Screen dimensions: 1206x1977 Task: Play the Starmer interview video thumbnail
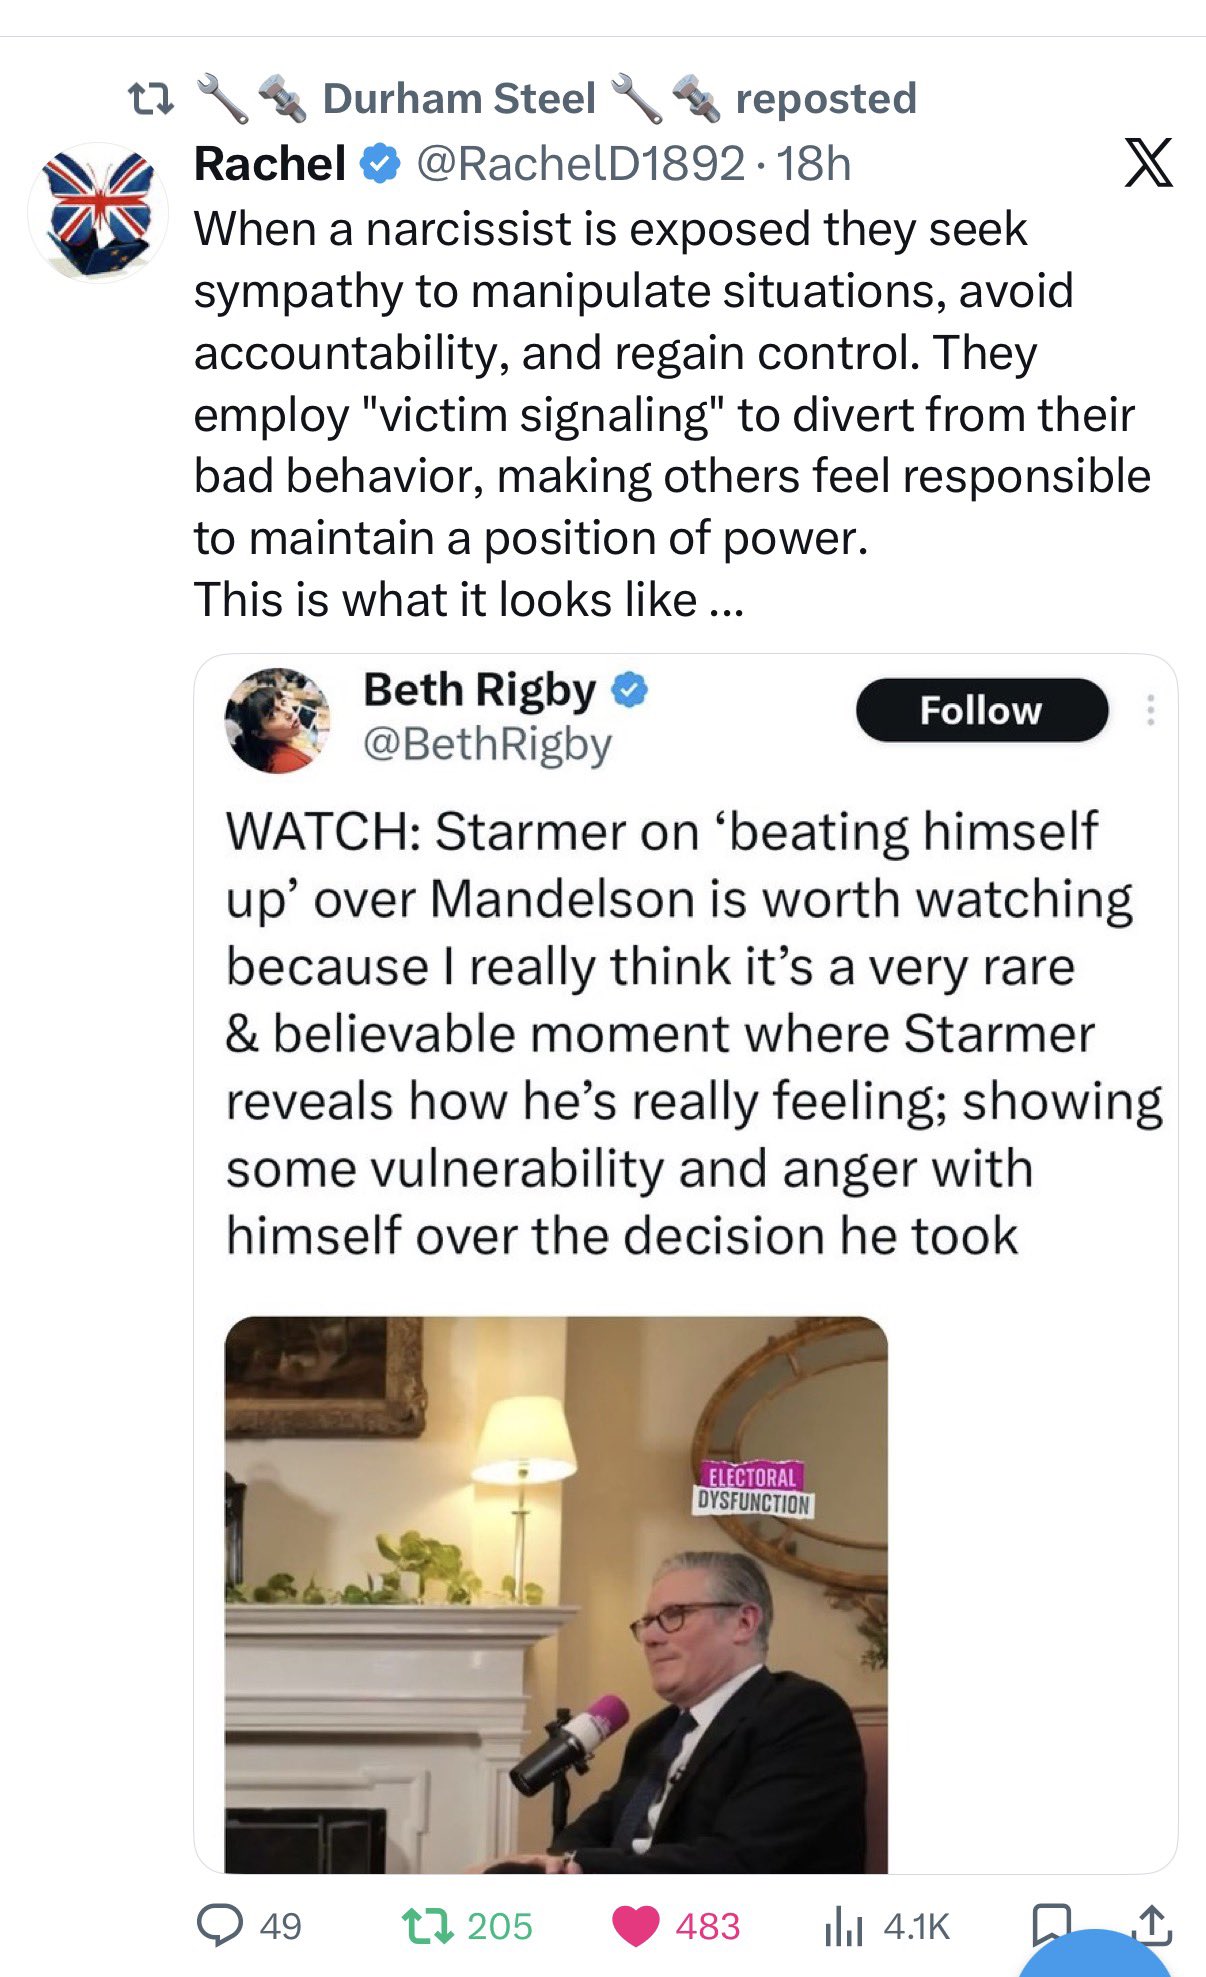coord(556,1594)
